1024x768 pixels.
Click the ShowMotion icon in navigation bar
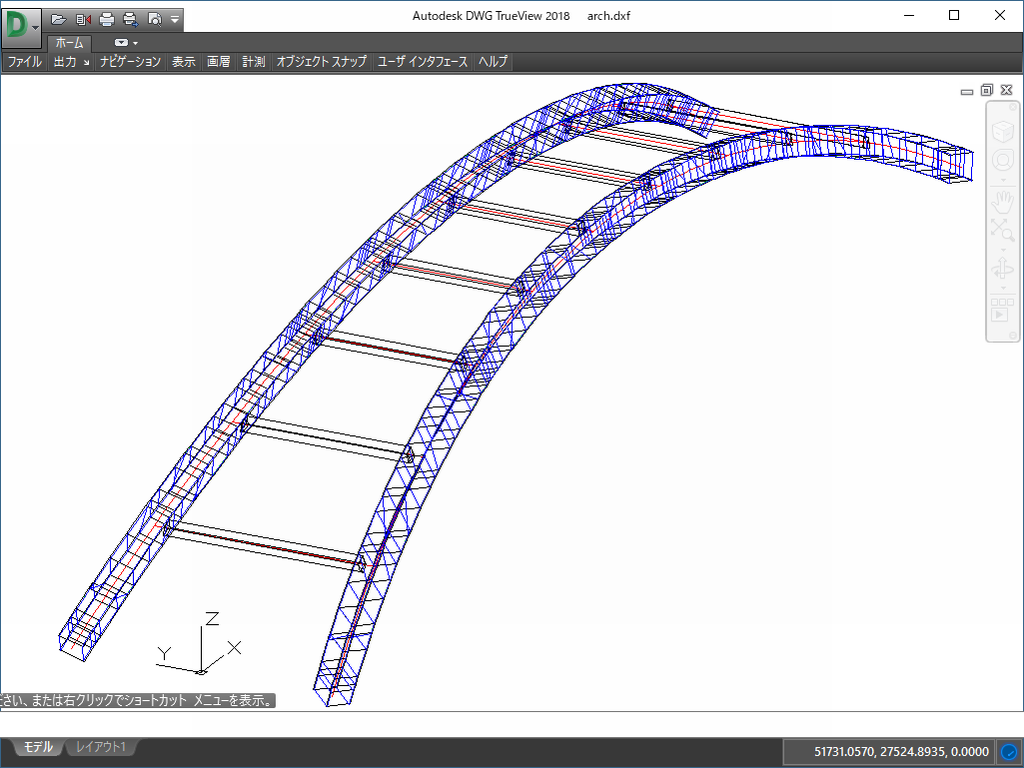1002,313
